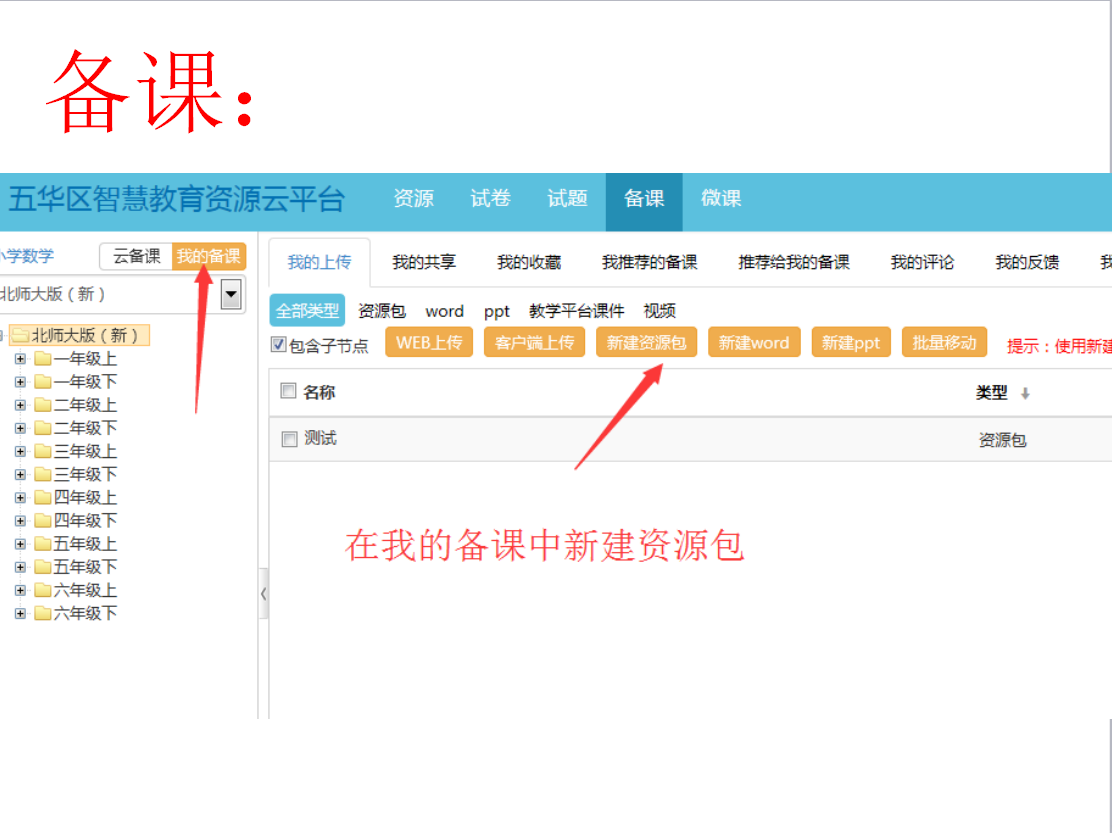Click the 新建资源包 button
This screenshot has height=833, width=1112.
tap(646, 342)
